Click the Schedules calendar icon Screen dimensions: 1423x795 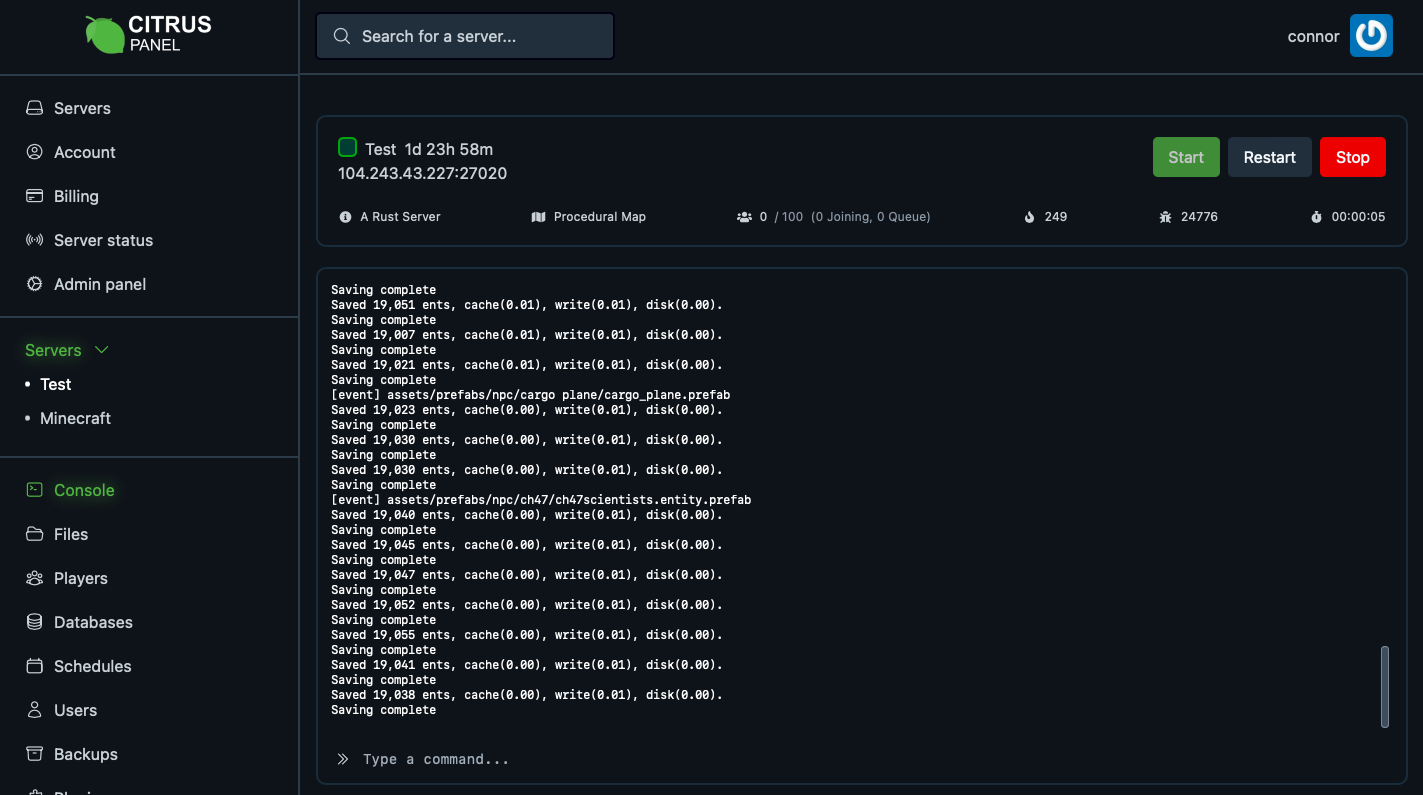point(34,666)
